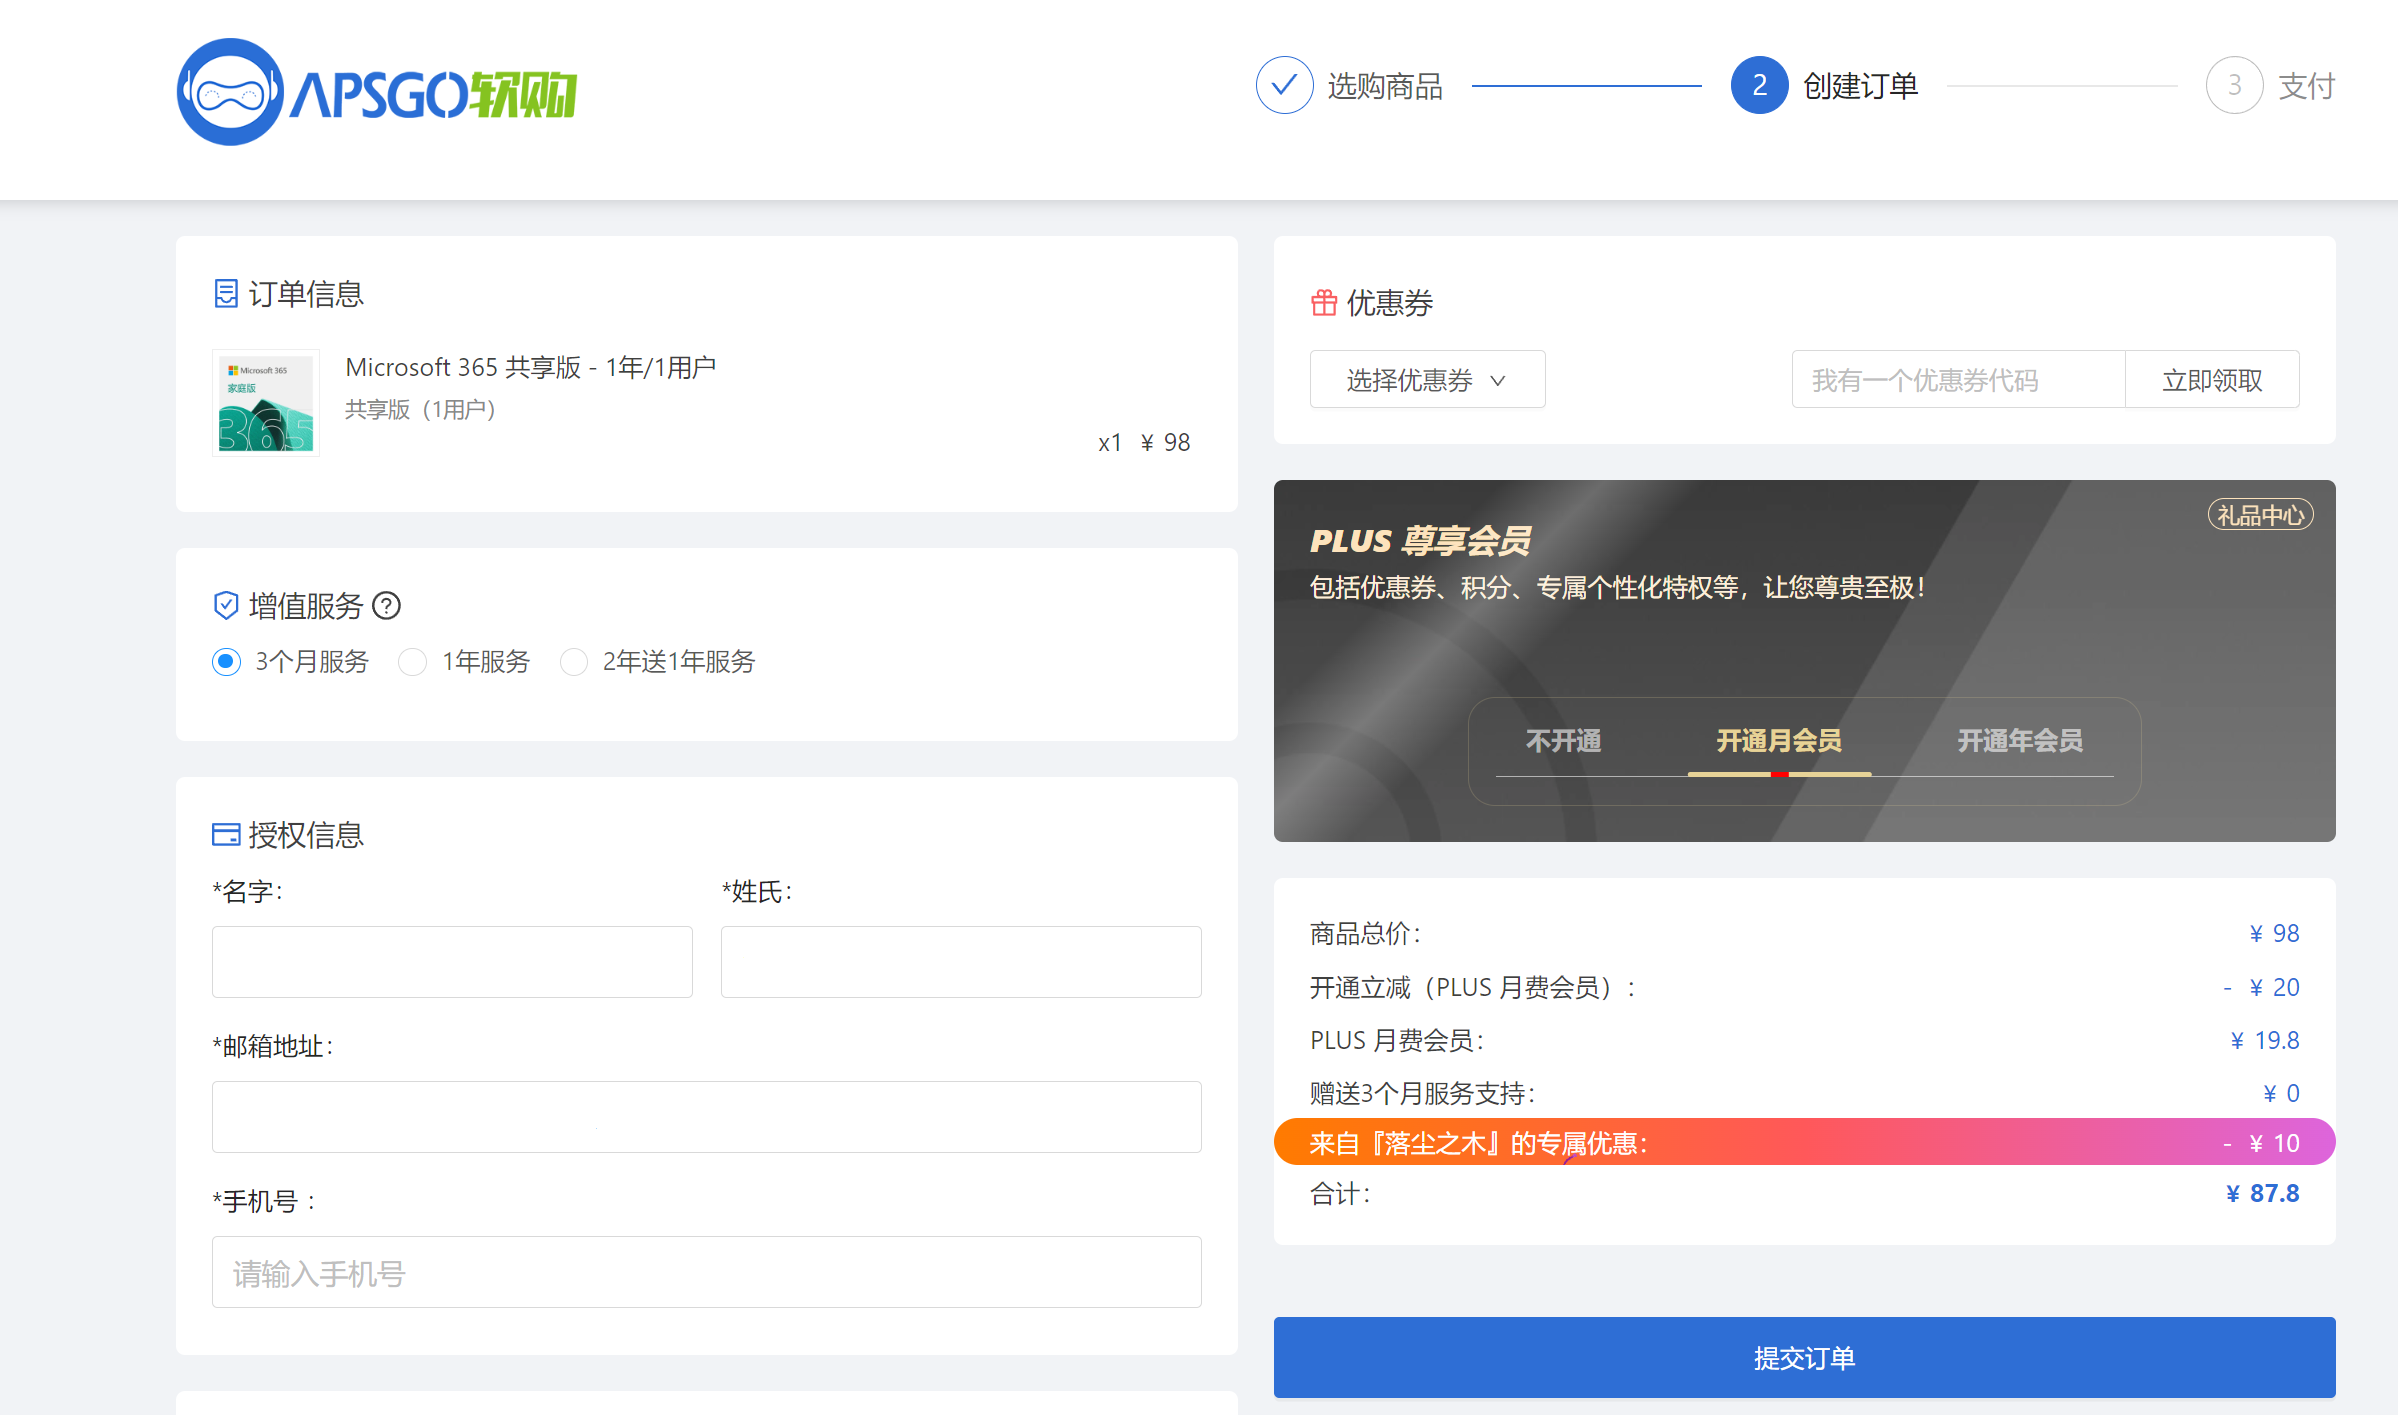Focus the 姓氏 input field
The width and height of the screenshot is (2398, 1415).
(961, 961)
